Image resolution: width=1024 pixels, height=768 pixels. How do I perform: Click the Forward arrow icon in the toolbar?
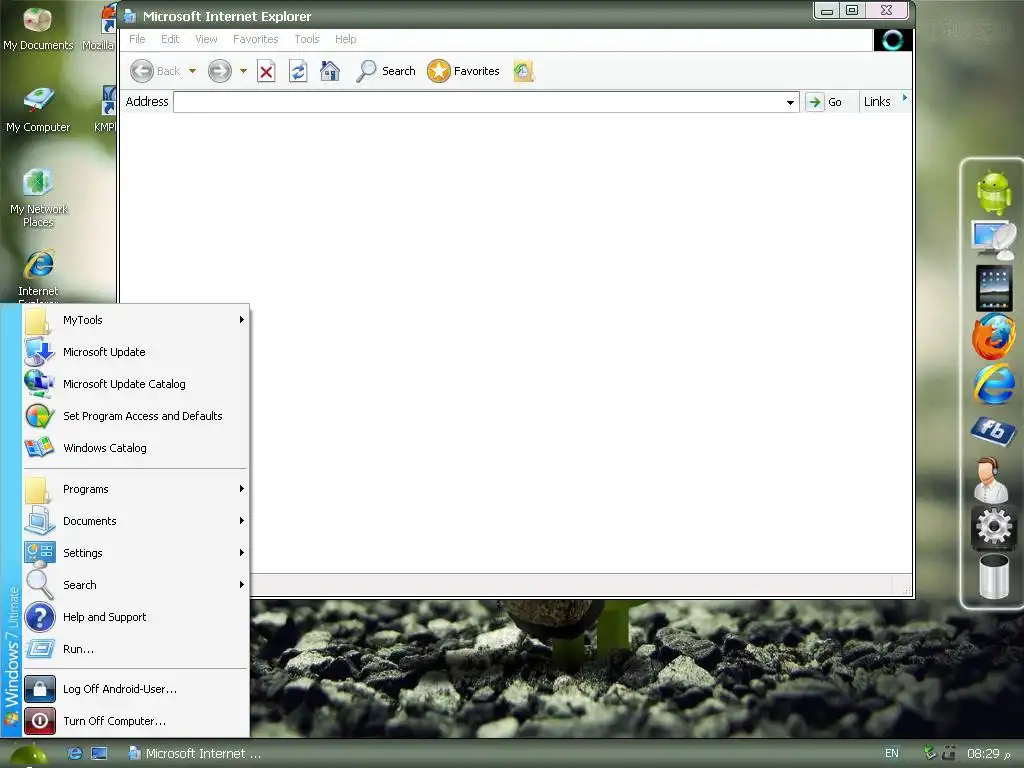(x=219, y=71)
